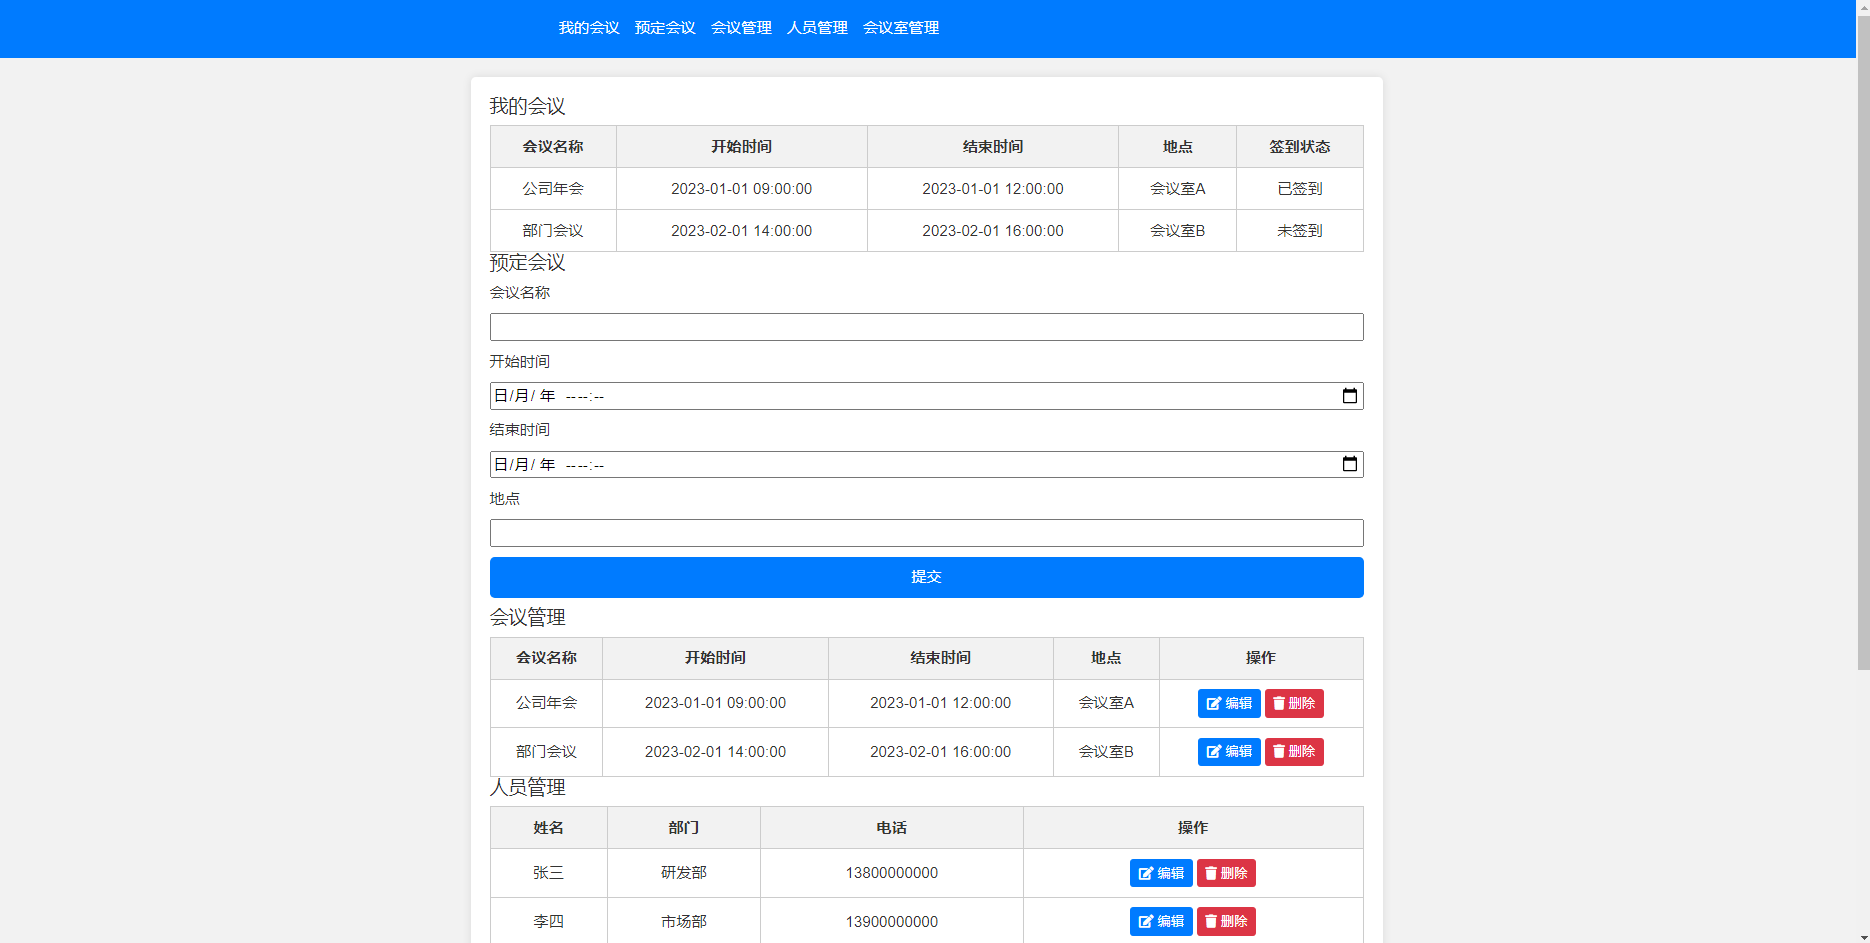Click 公司年会 in the 我的会议 table
Image resolution: width=1870 pixels, height=943 pixels.
[x=553, y=188]
